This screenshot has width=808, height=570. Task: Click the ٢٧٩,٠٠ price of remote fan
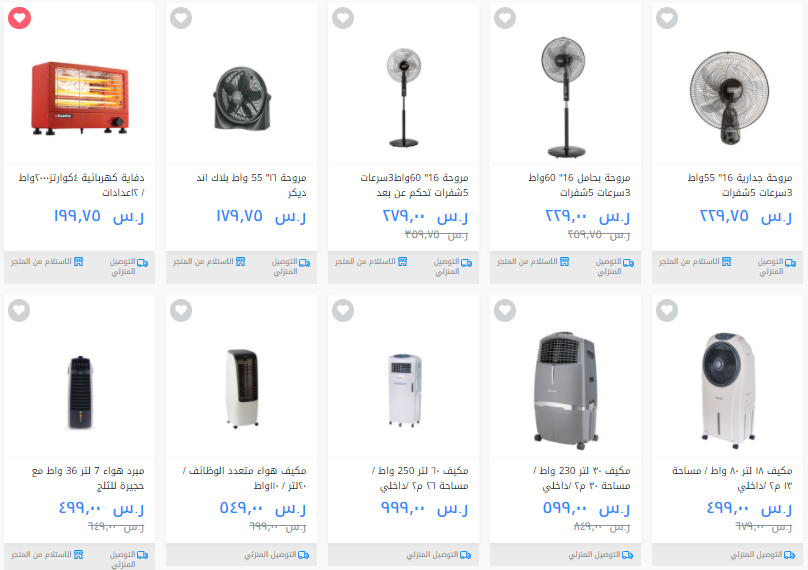point(404,215)
